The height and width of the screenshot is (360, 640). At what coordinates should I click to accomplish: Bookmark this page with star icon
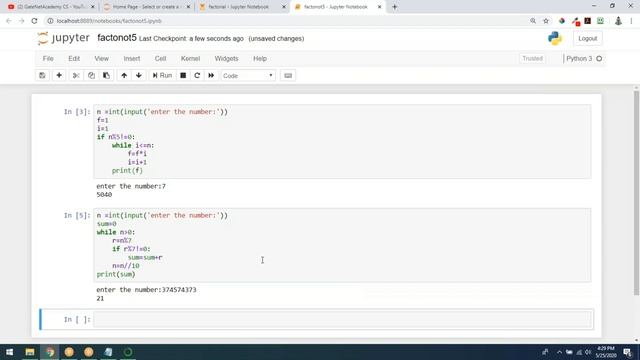point(546,21)
